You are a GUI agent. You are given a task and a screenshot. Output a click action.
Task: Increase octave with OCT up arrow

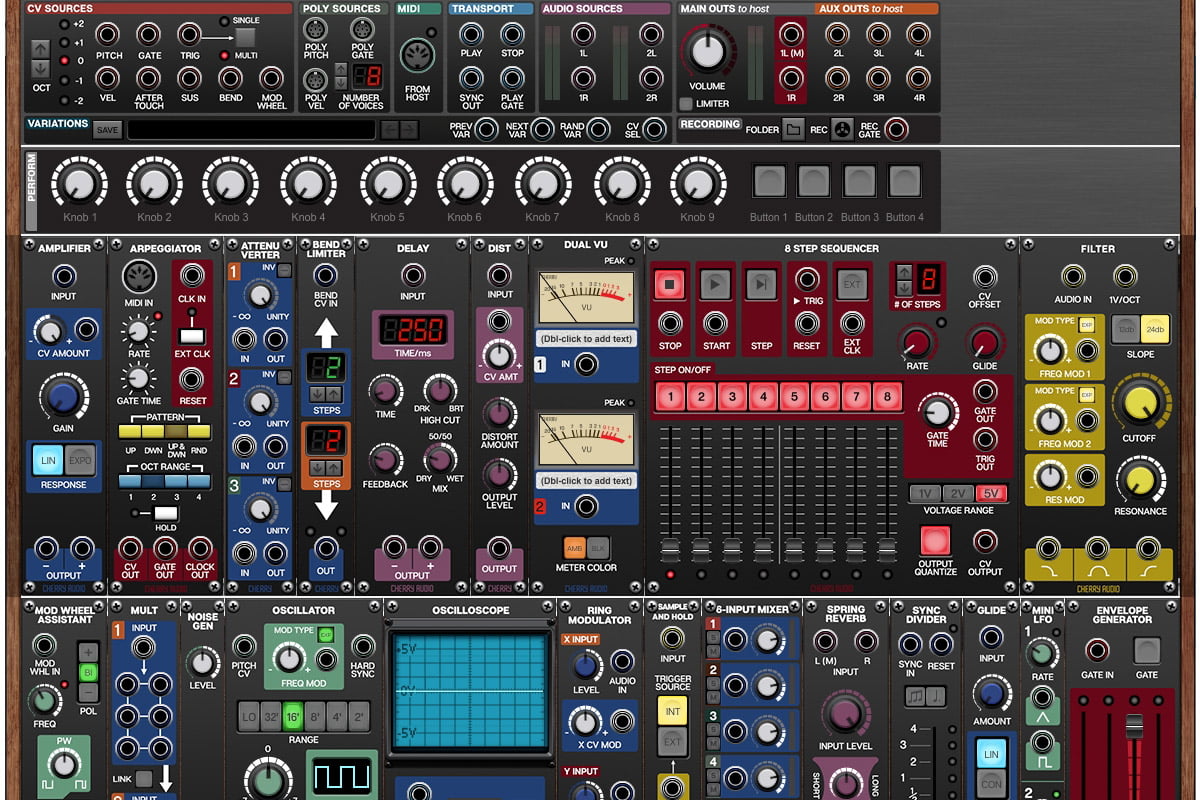(40, 49)
